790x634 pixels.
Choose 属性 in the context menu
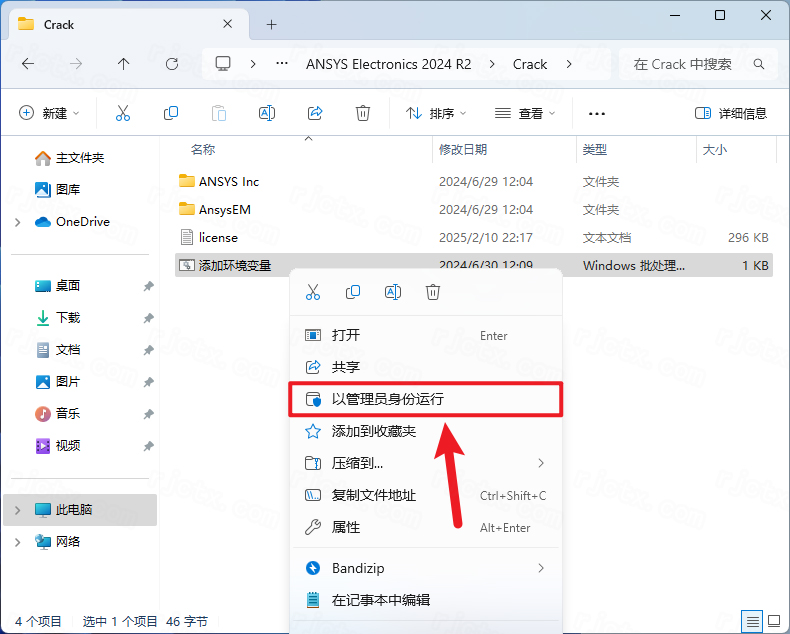pos(346,527)
